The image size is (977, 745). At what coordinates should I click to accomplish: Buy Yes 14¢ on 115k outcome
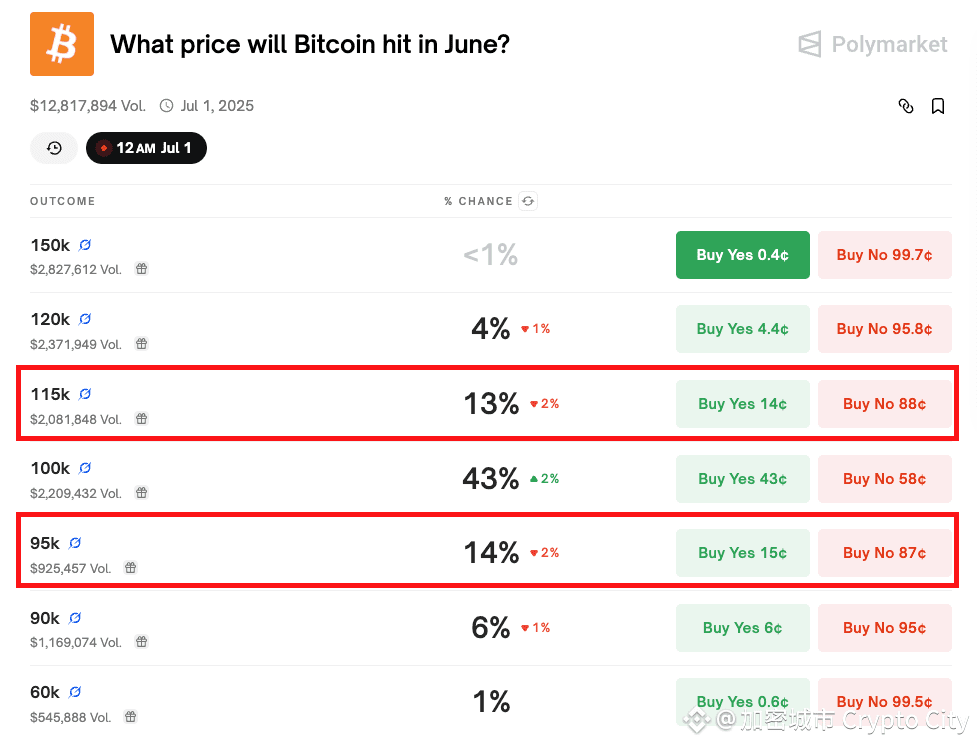[x=743, y=404]
